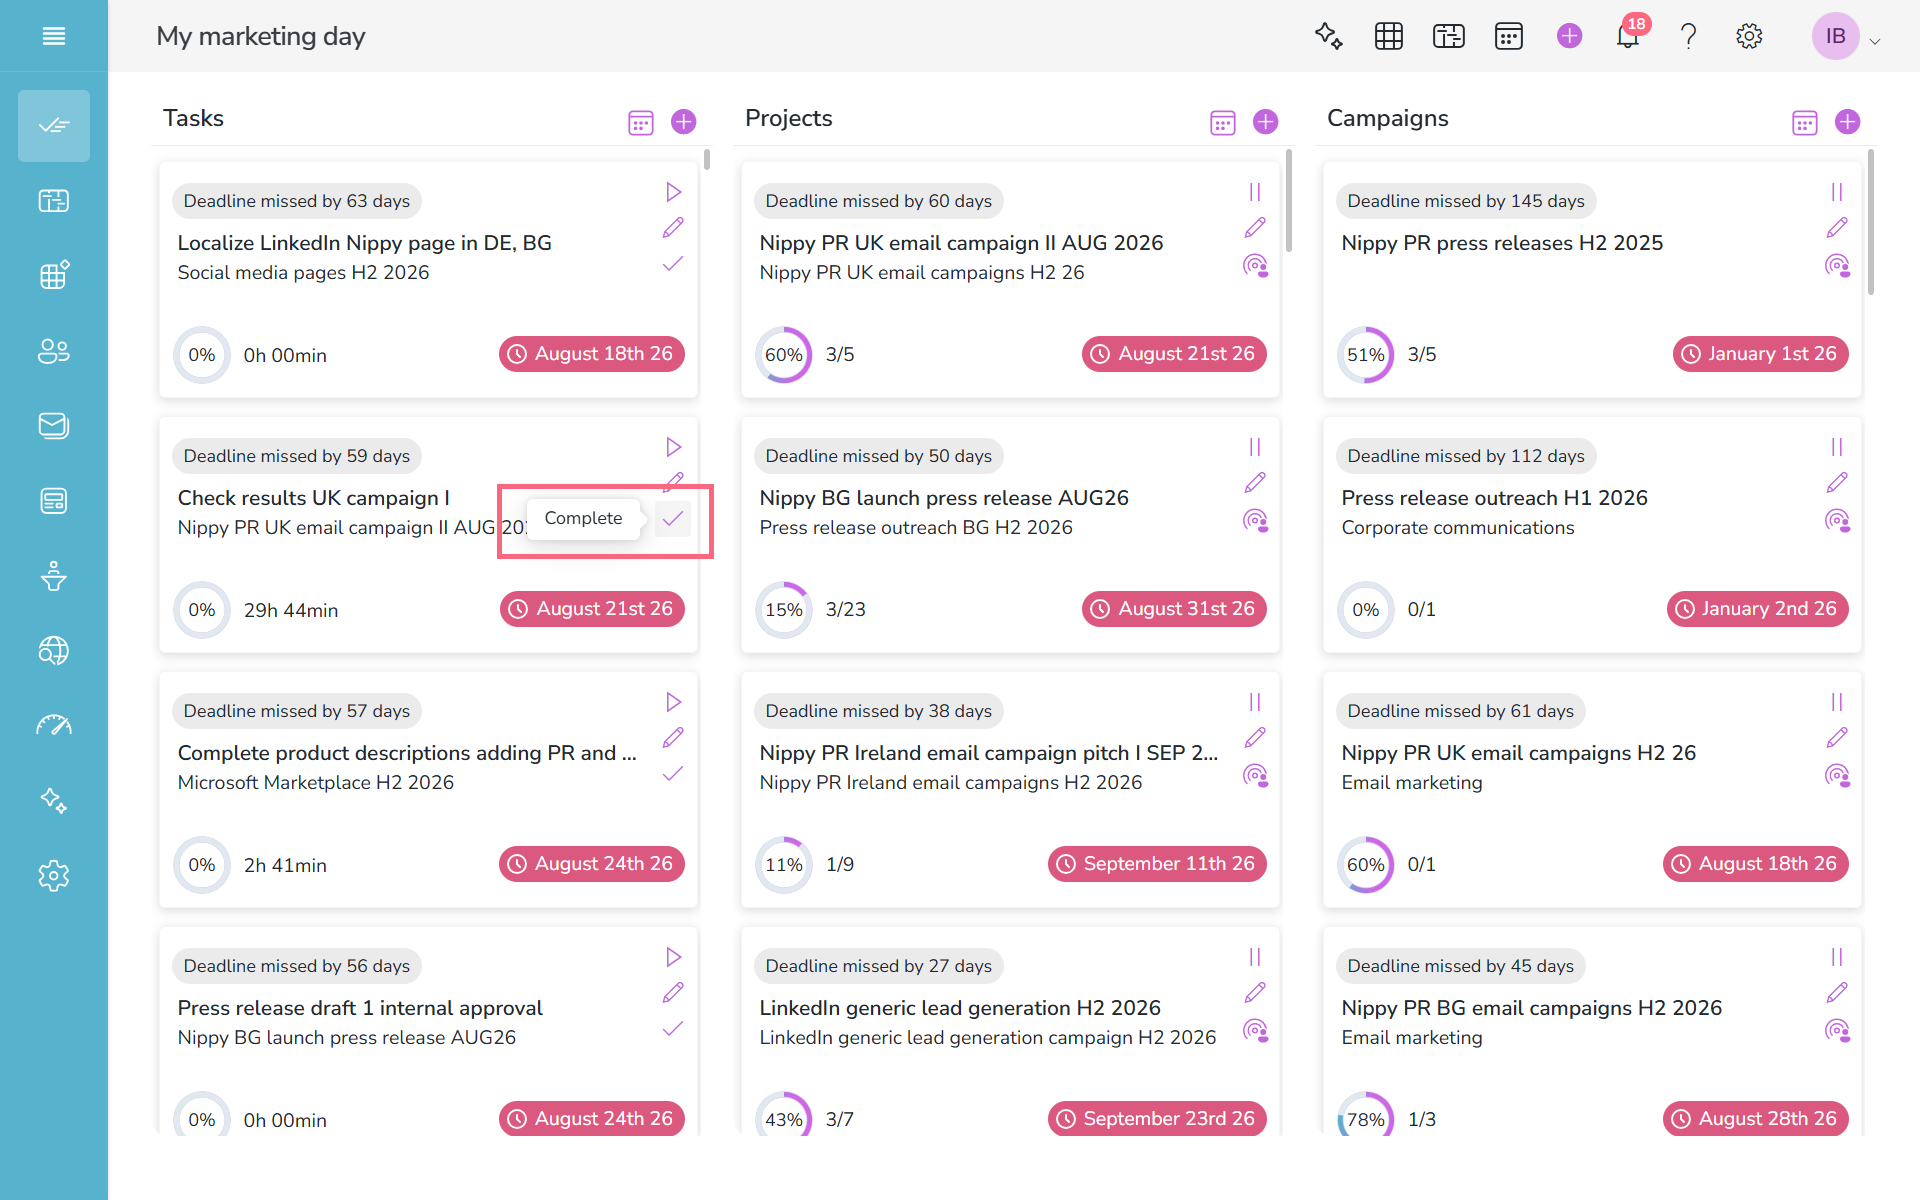This screenshot has width=1920, height=1200.
Task: Open the people/contacts sidebar icon
Action: pos(54,351)
